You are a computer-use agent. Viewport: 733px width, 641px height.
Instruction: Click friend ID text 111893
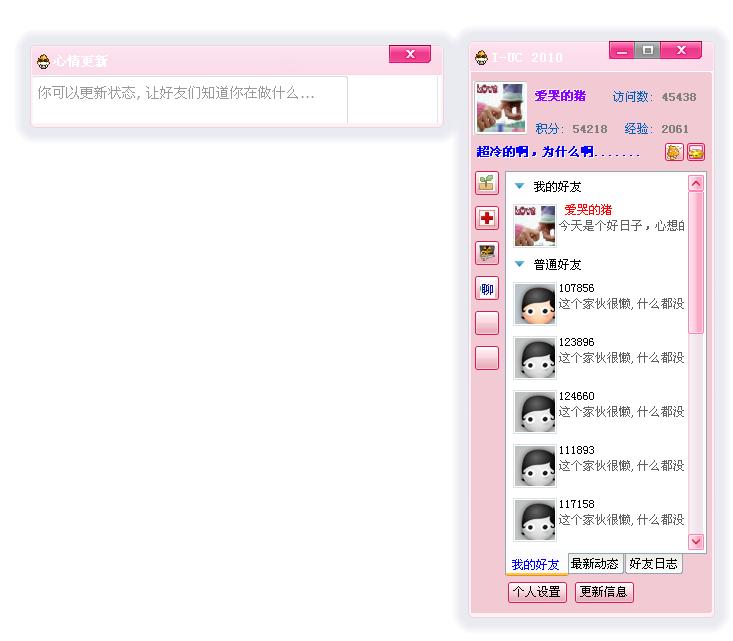point(576,450)
